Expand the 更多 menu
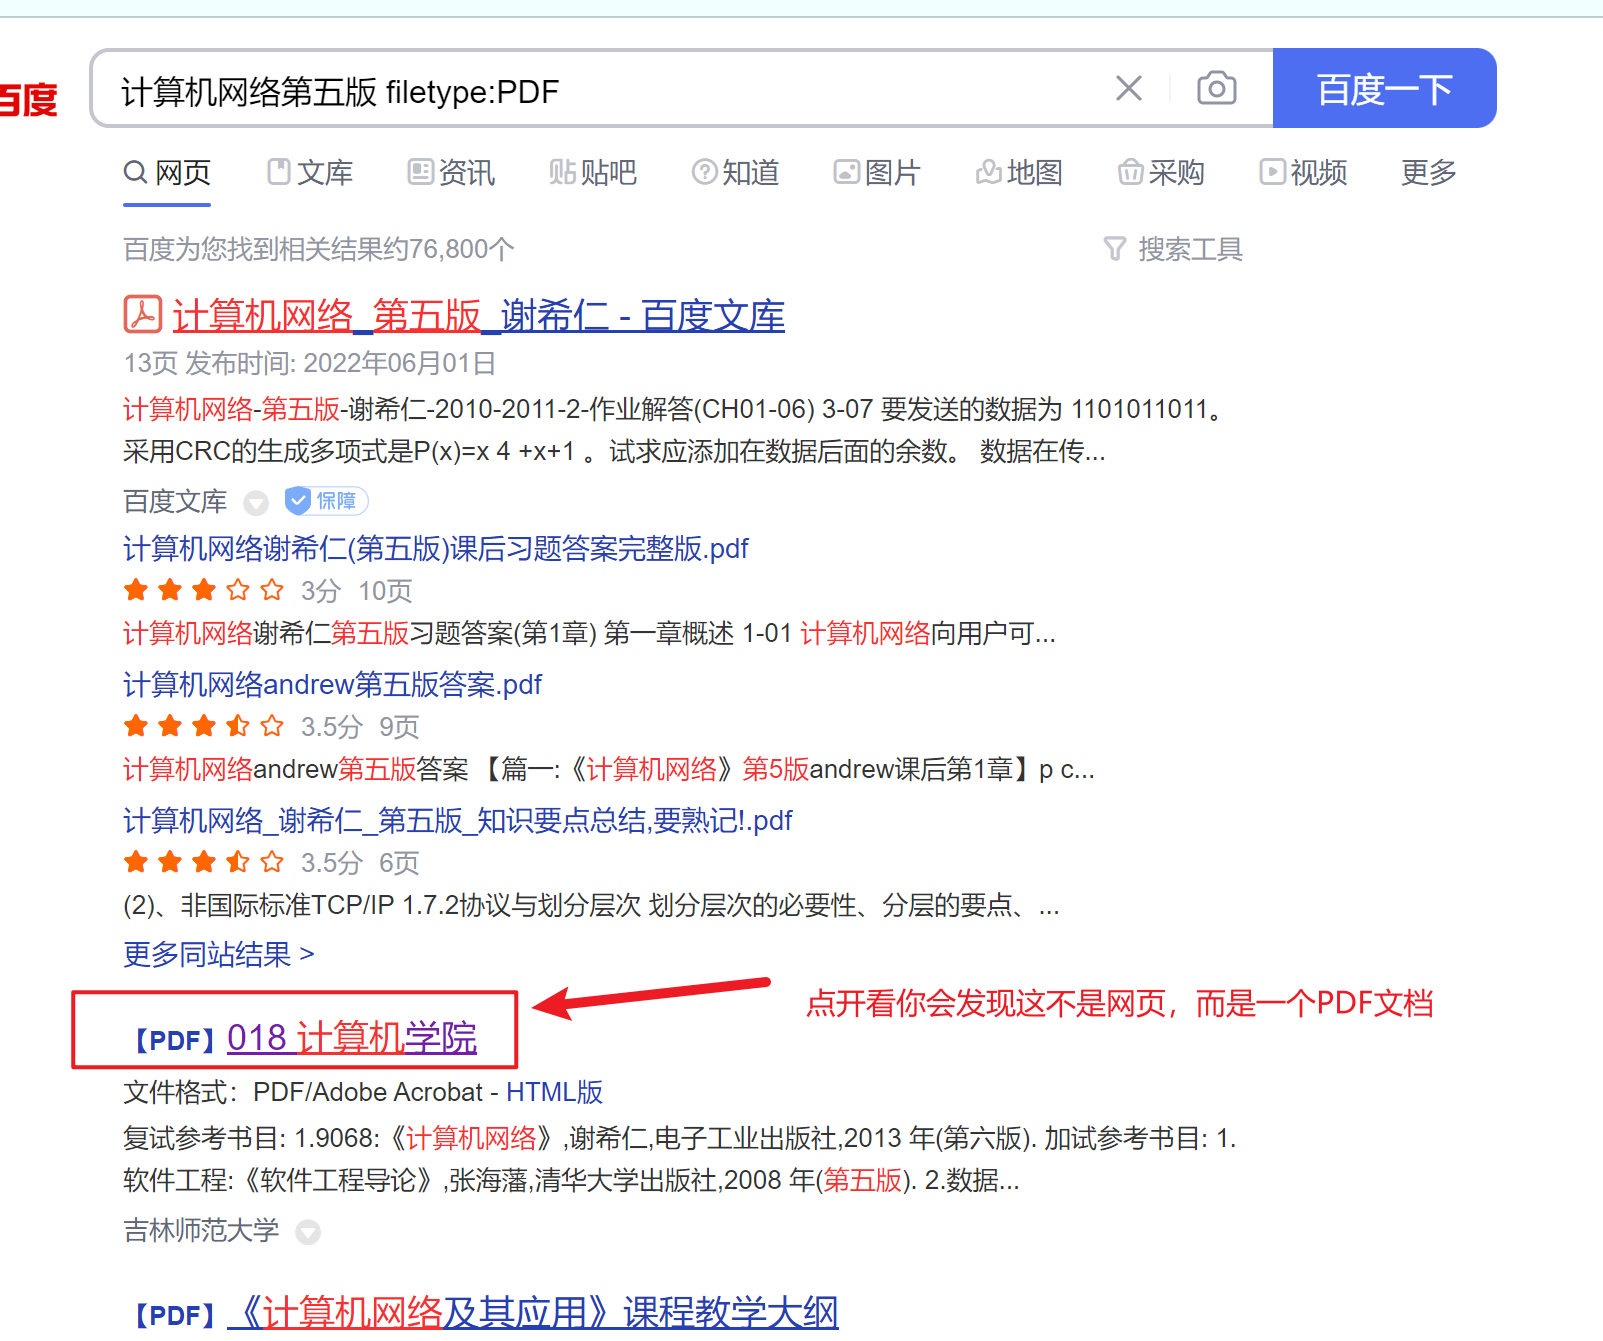The image size is (1603, 1341). (x=1428, y=173)
